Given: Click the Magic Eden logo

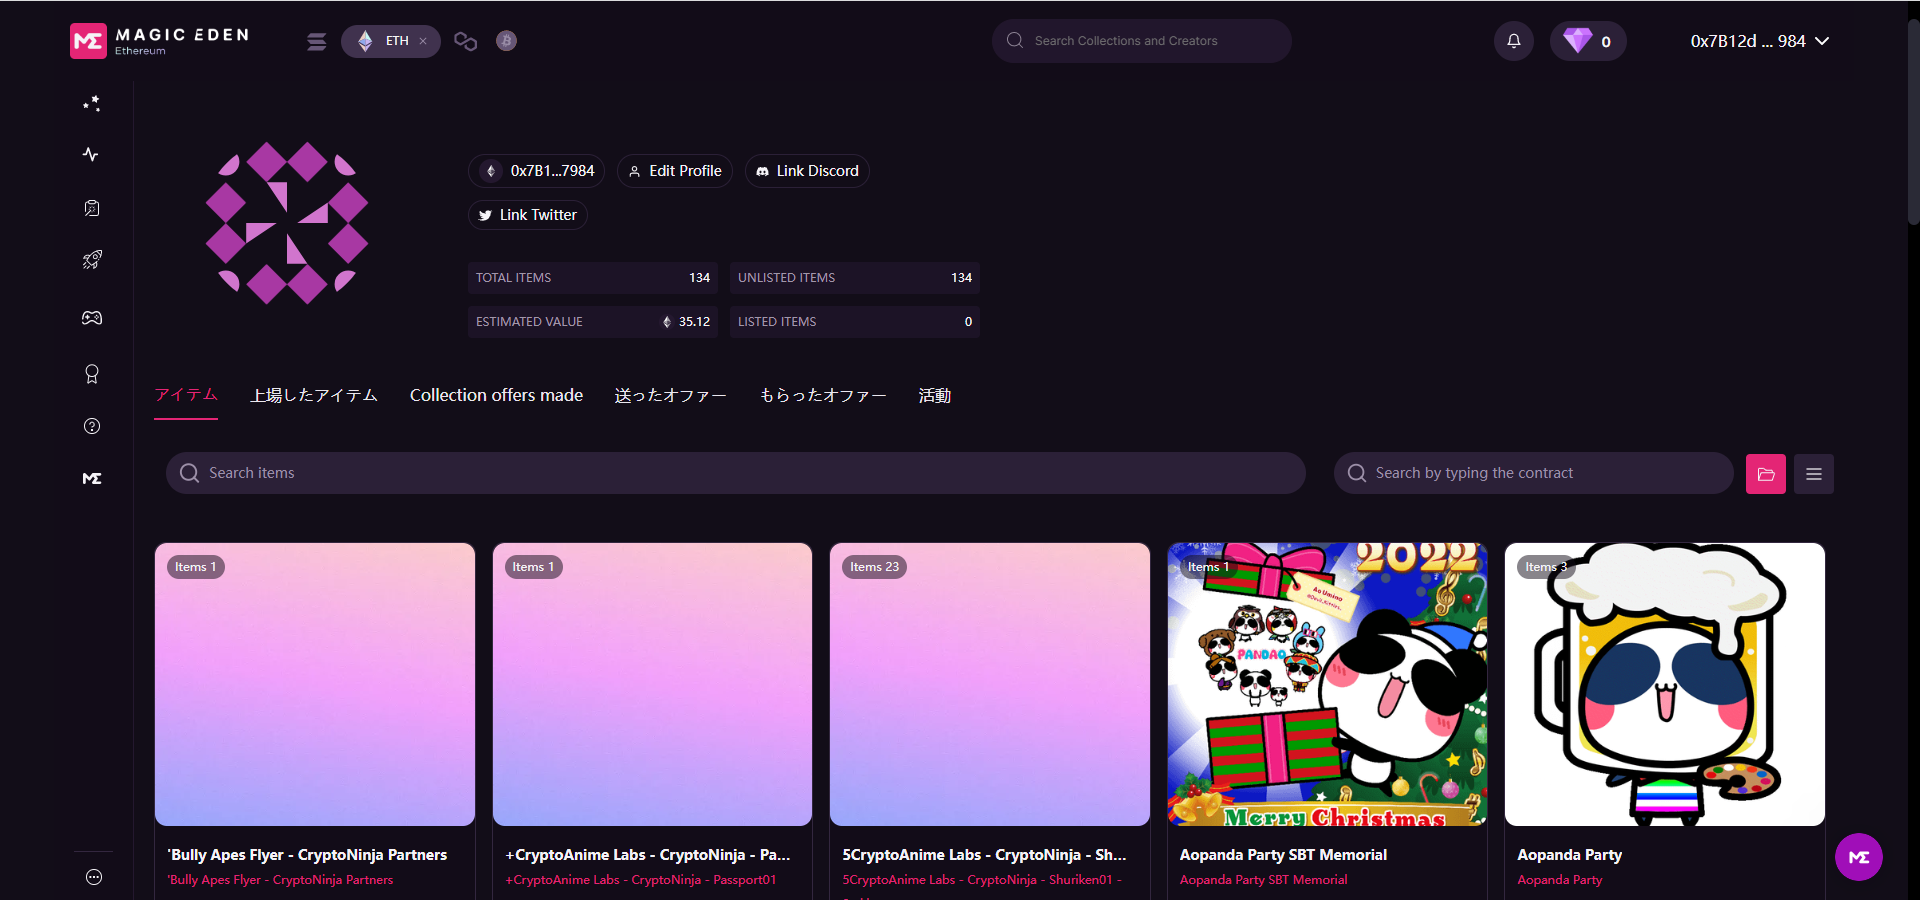Looking at the screenshot, I should (x=160, y=41).
